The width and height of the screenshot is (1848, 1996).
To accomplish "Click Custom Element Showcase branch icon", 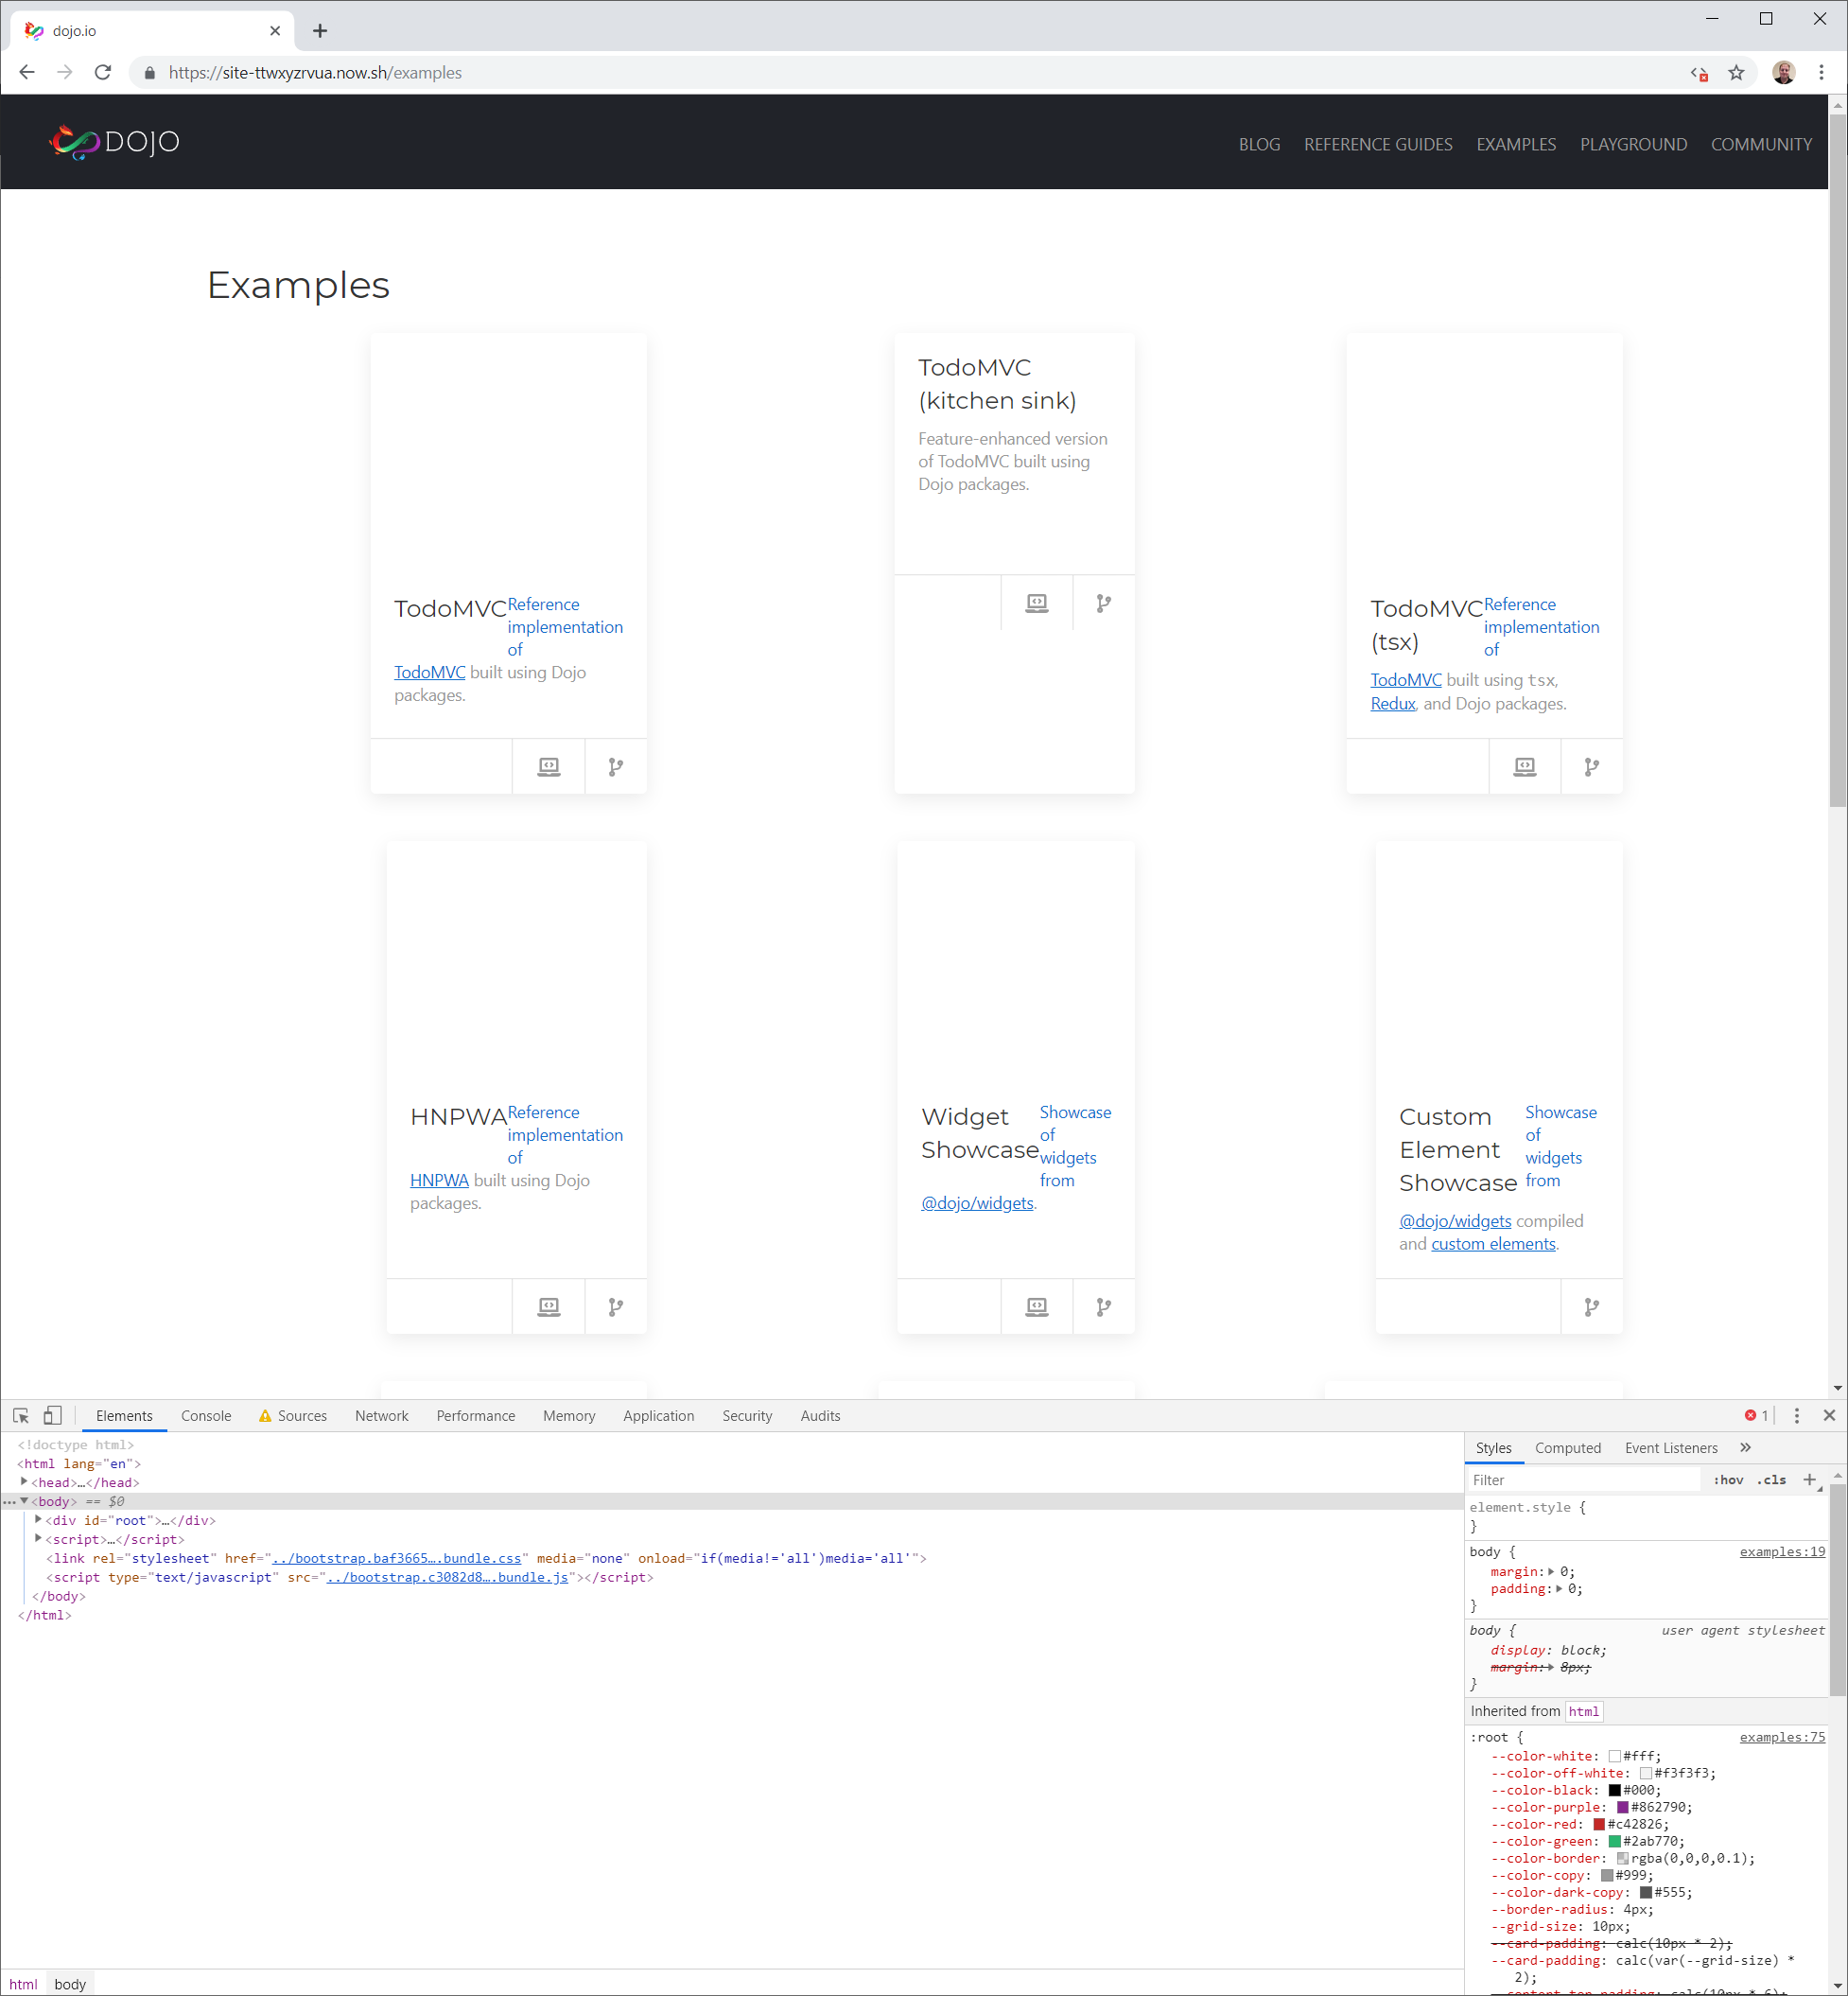I will click(x=1591, y=1307).
